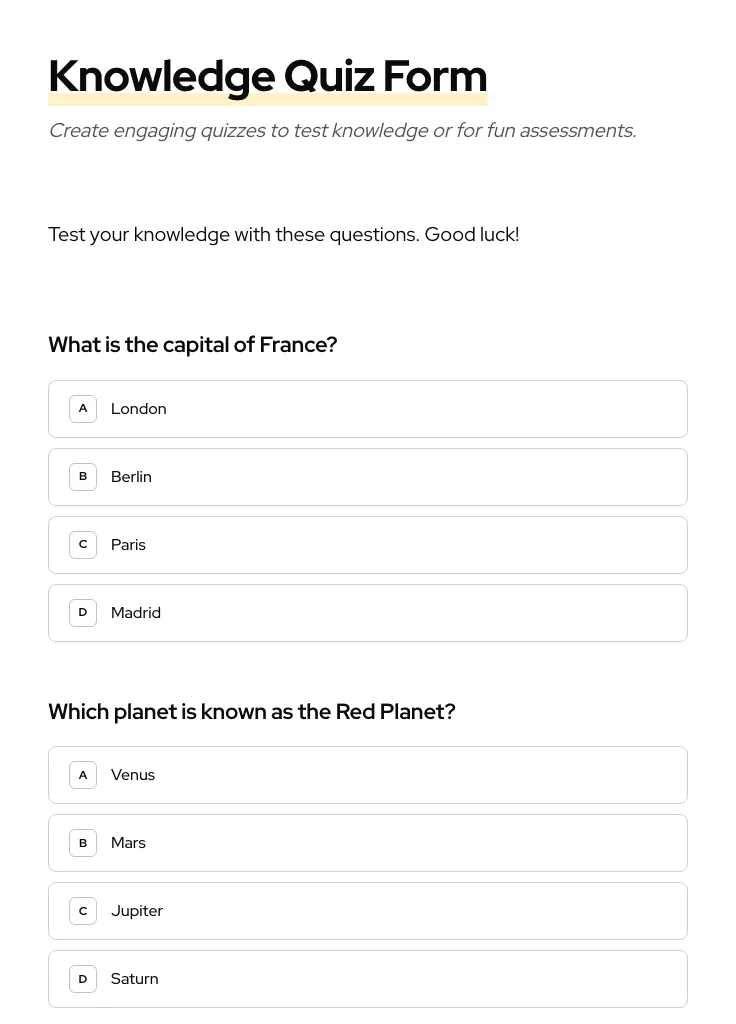Click the "Knowledge Quiz Form" heading

pyautogui.click(x=267, y=75)
